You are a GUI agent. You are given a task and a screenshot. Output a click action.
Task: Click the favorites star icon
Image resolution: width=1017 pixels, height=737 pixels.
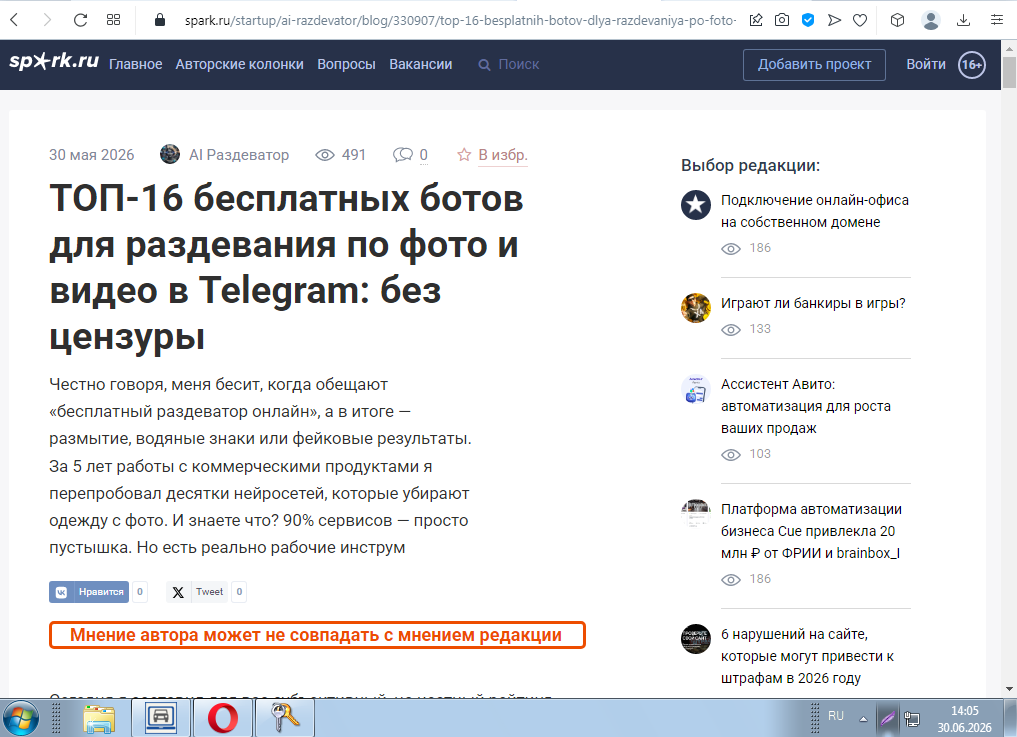pos(464,154)
